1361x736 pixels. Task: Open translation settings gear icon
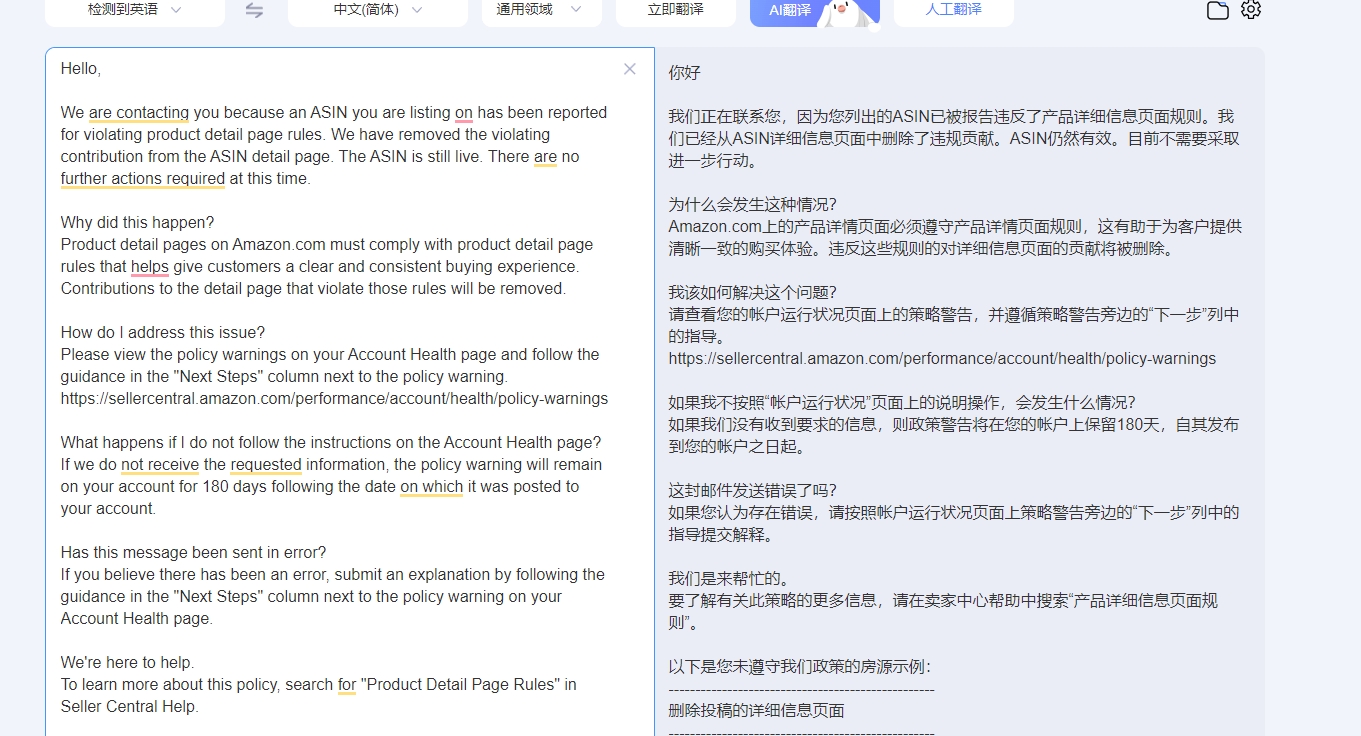click(1251, 10)
